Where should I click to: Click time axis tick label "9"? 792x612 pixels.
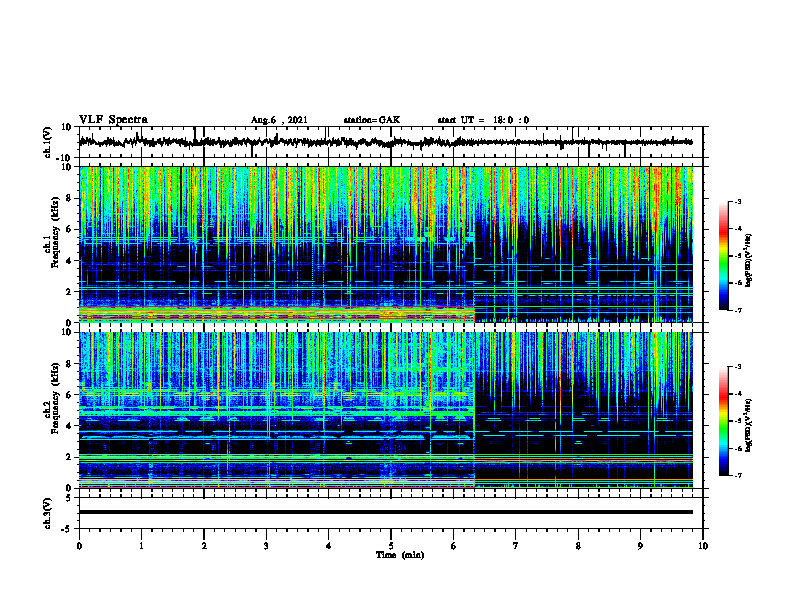point(640,546)
